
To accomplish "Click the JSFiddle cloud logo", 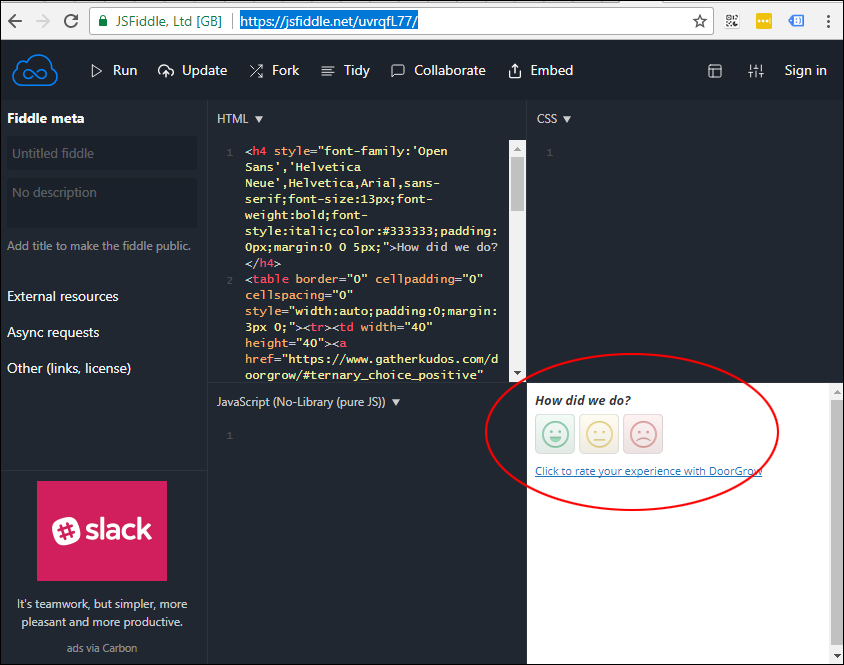I will coord(35,71).
